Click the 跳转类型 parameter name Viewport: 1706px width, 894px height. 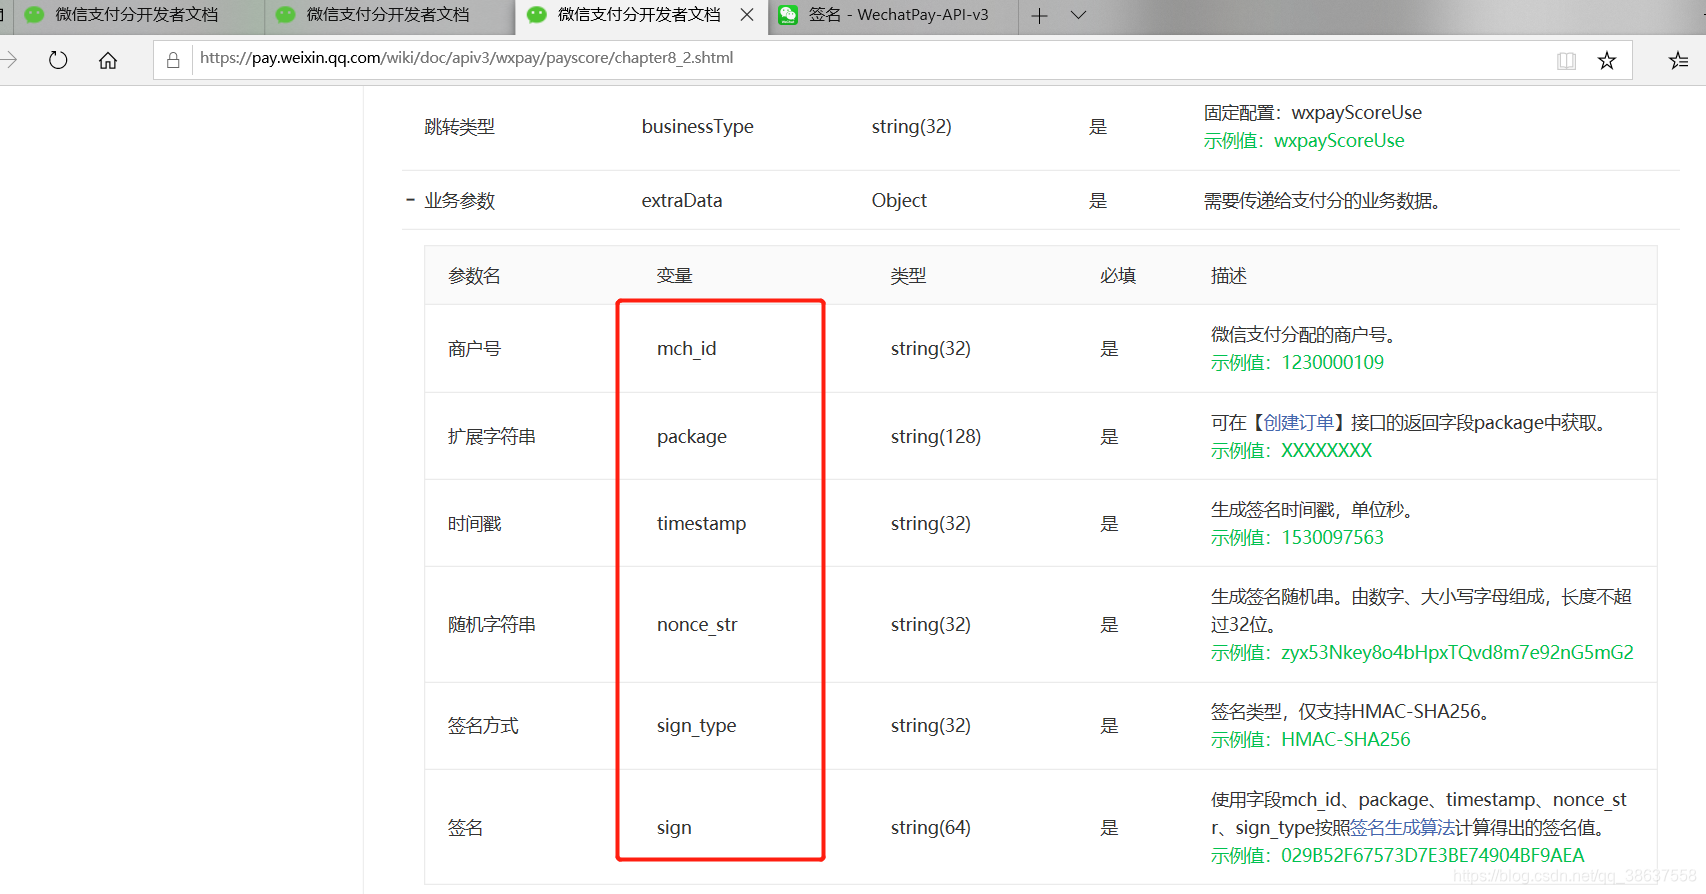[x=460, y=127]
